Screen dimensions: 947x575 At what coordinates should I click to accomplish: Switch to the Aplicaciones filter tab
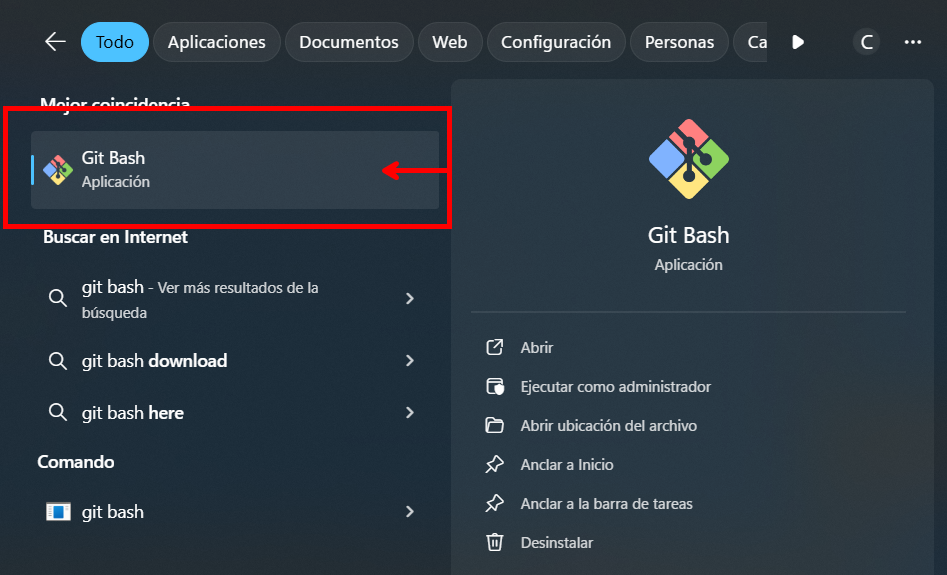[217, 42]
